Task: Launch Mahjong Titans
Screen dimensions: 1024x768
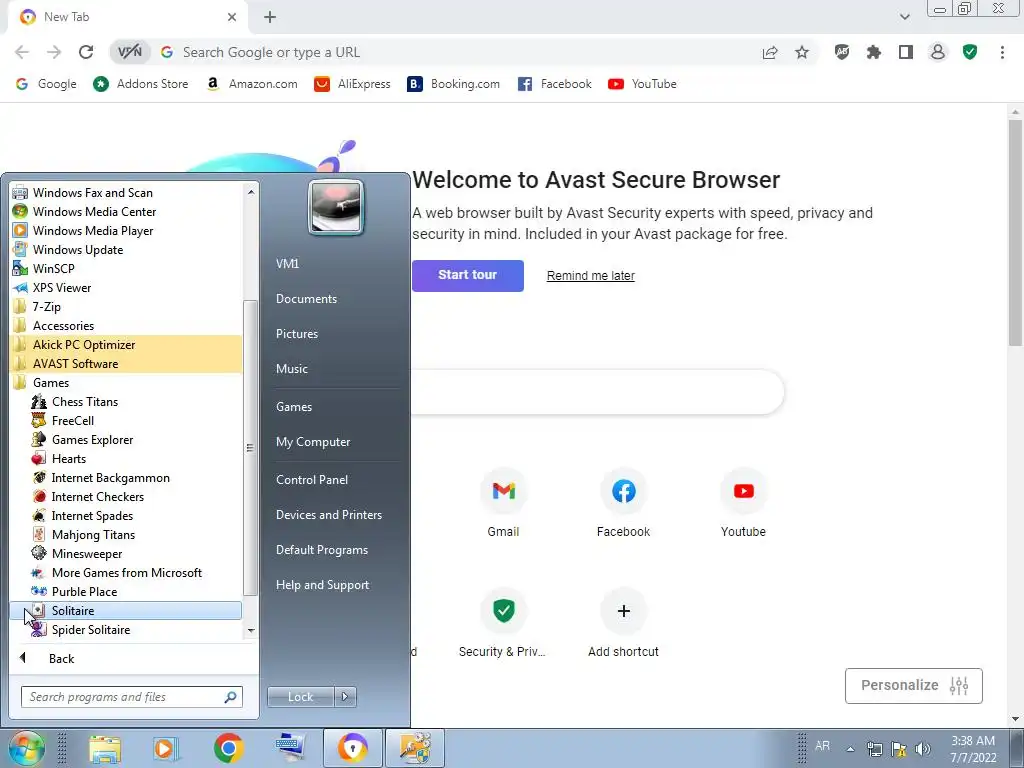Action: point(125,534)
